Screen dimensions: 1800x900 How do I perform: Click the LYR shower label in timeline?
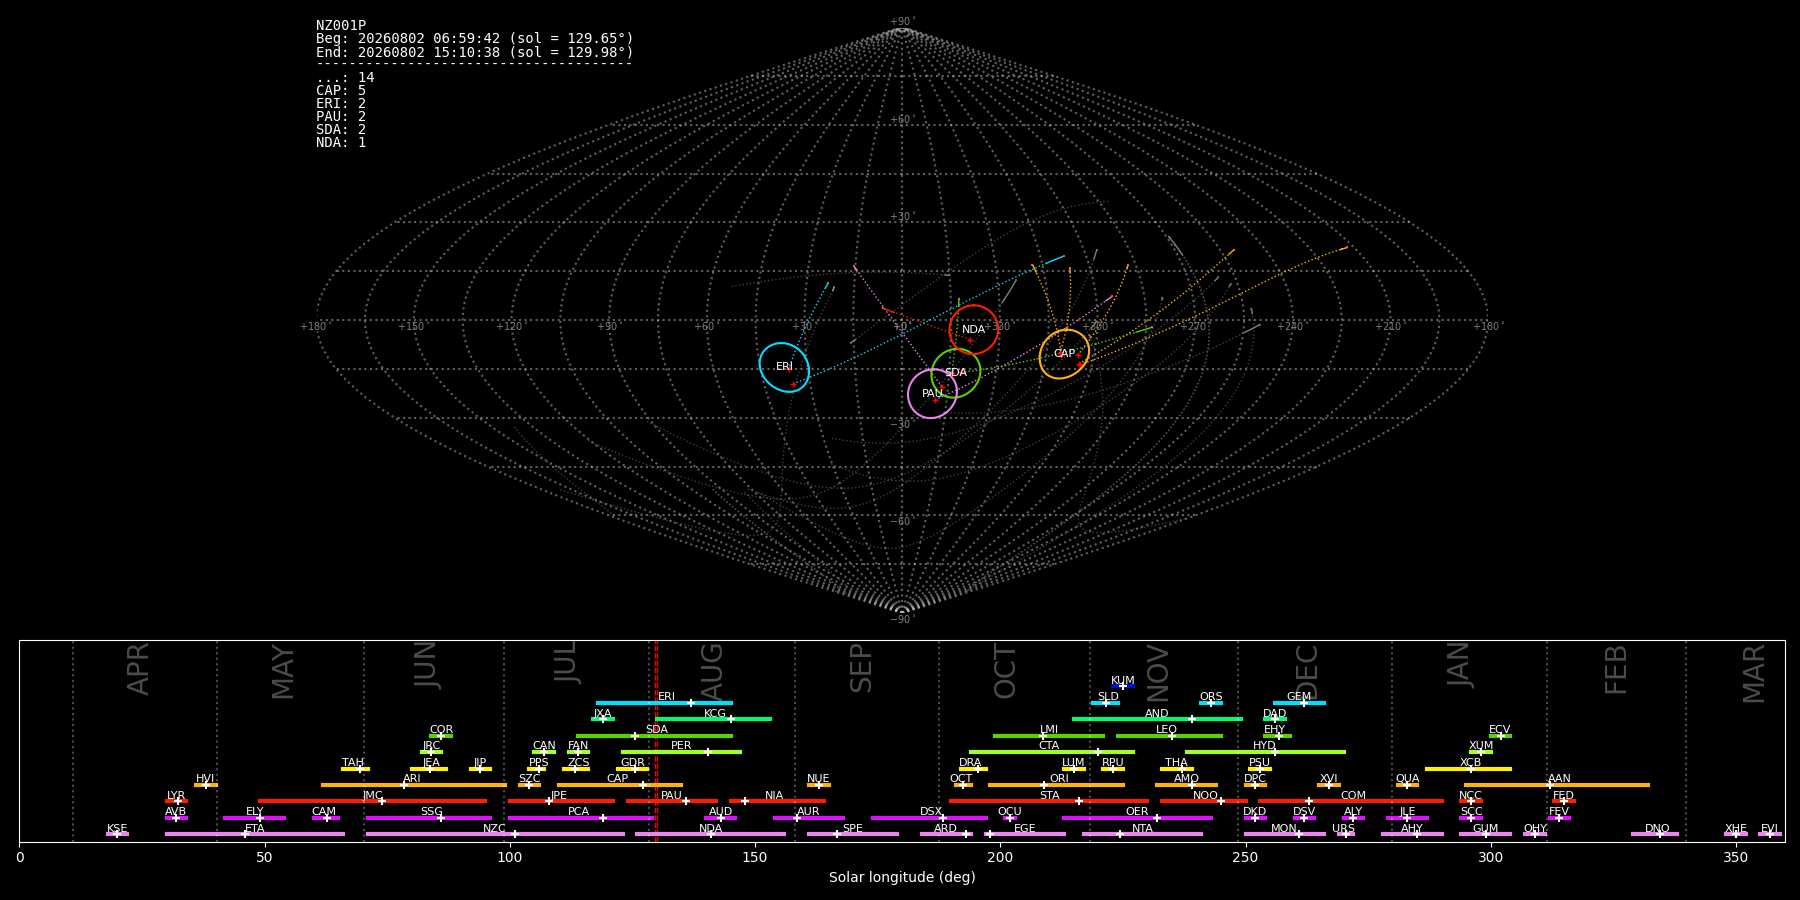point(176,796)
